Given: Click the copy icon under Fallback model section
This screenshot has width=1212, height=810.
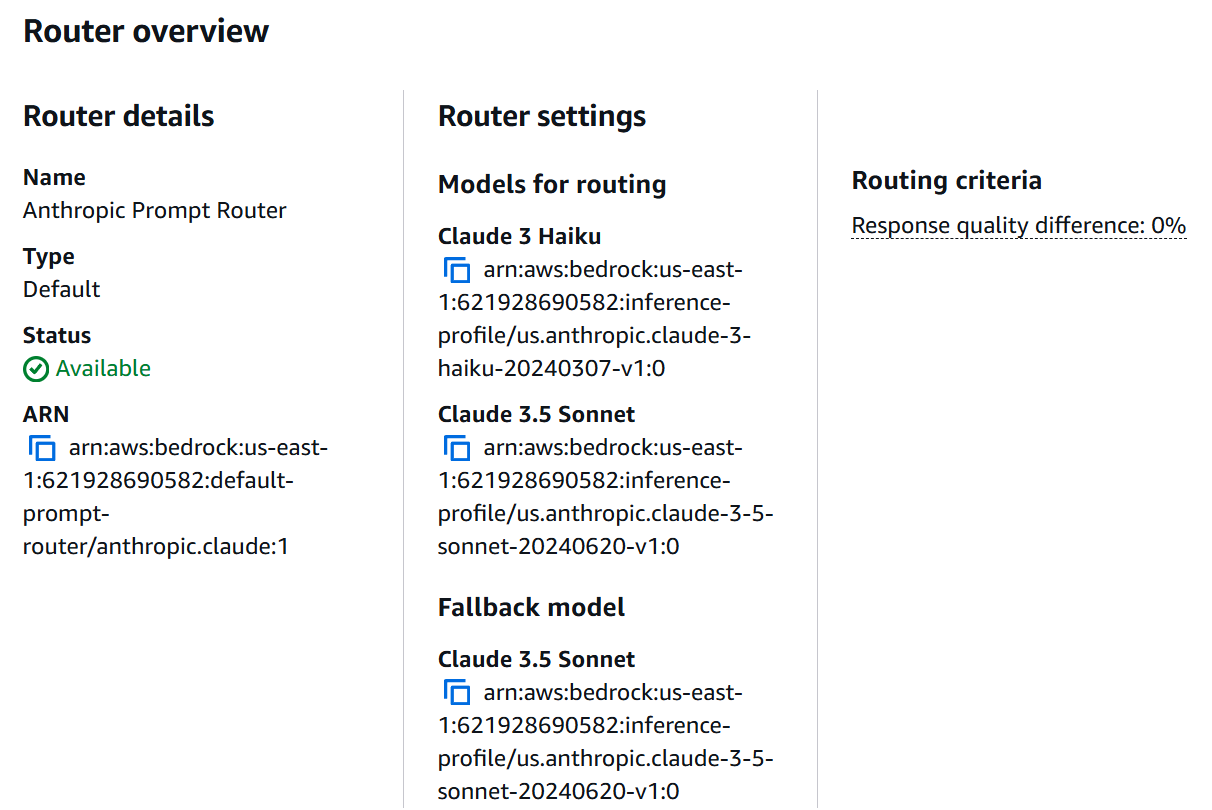Looking at the screenshot, I should point(456,692).
